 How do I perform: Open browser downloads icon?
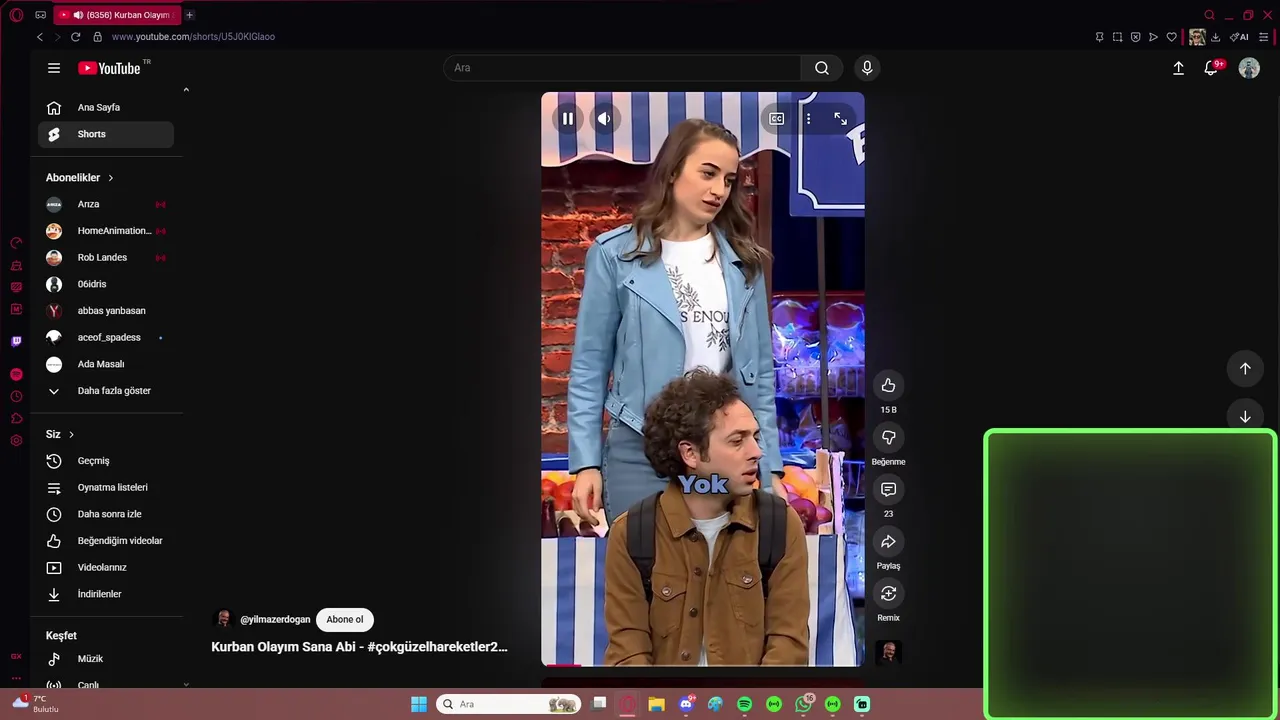(x=1216, y=37)
